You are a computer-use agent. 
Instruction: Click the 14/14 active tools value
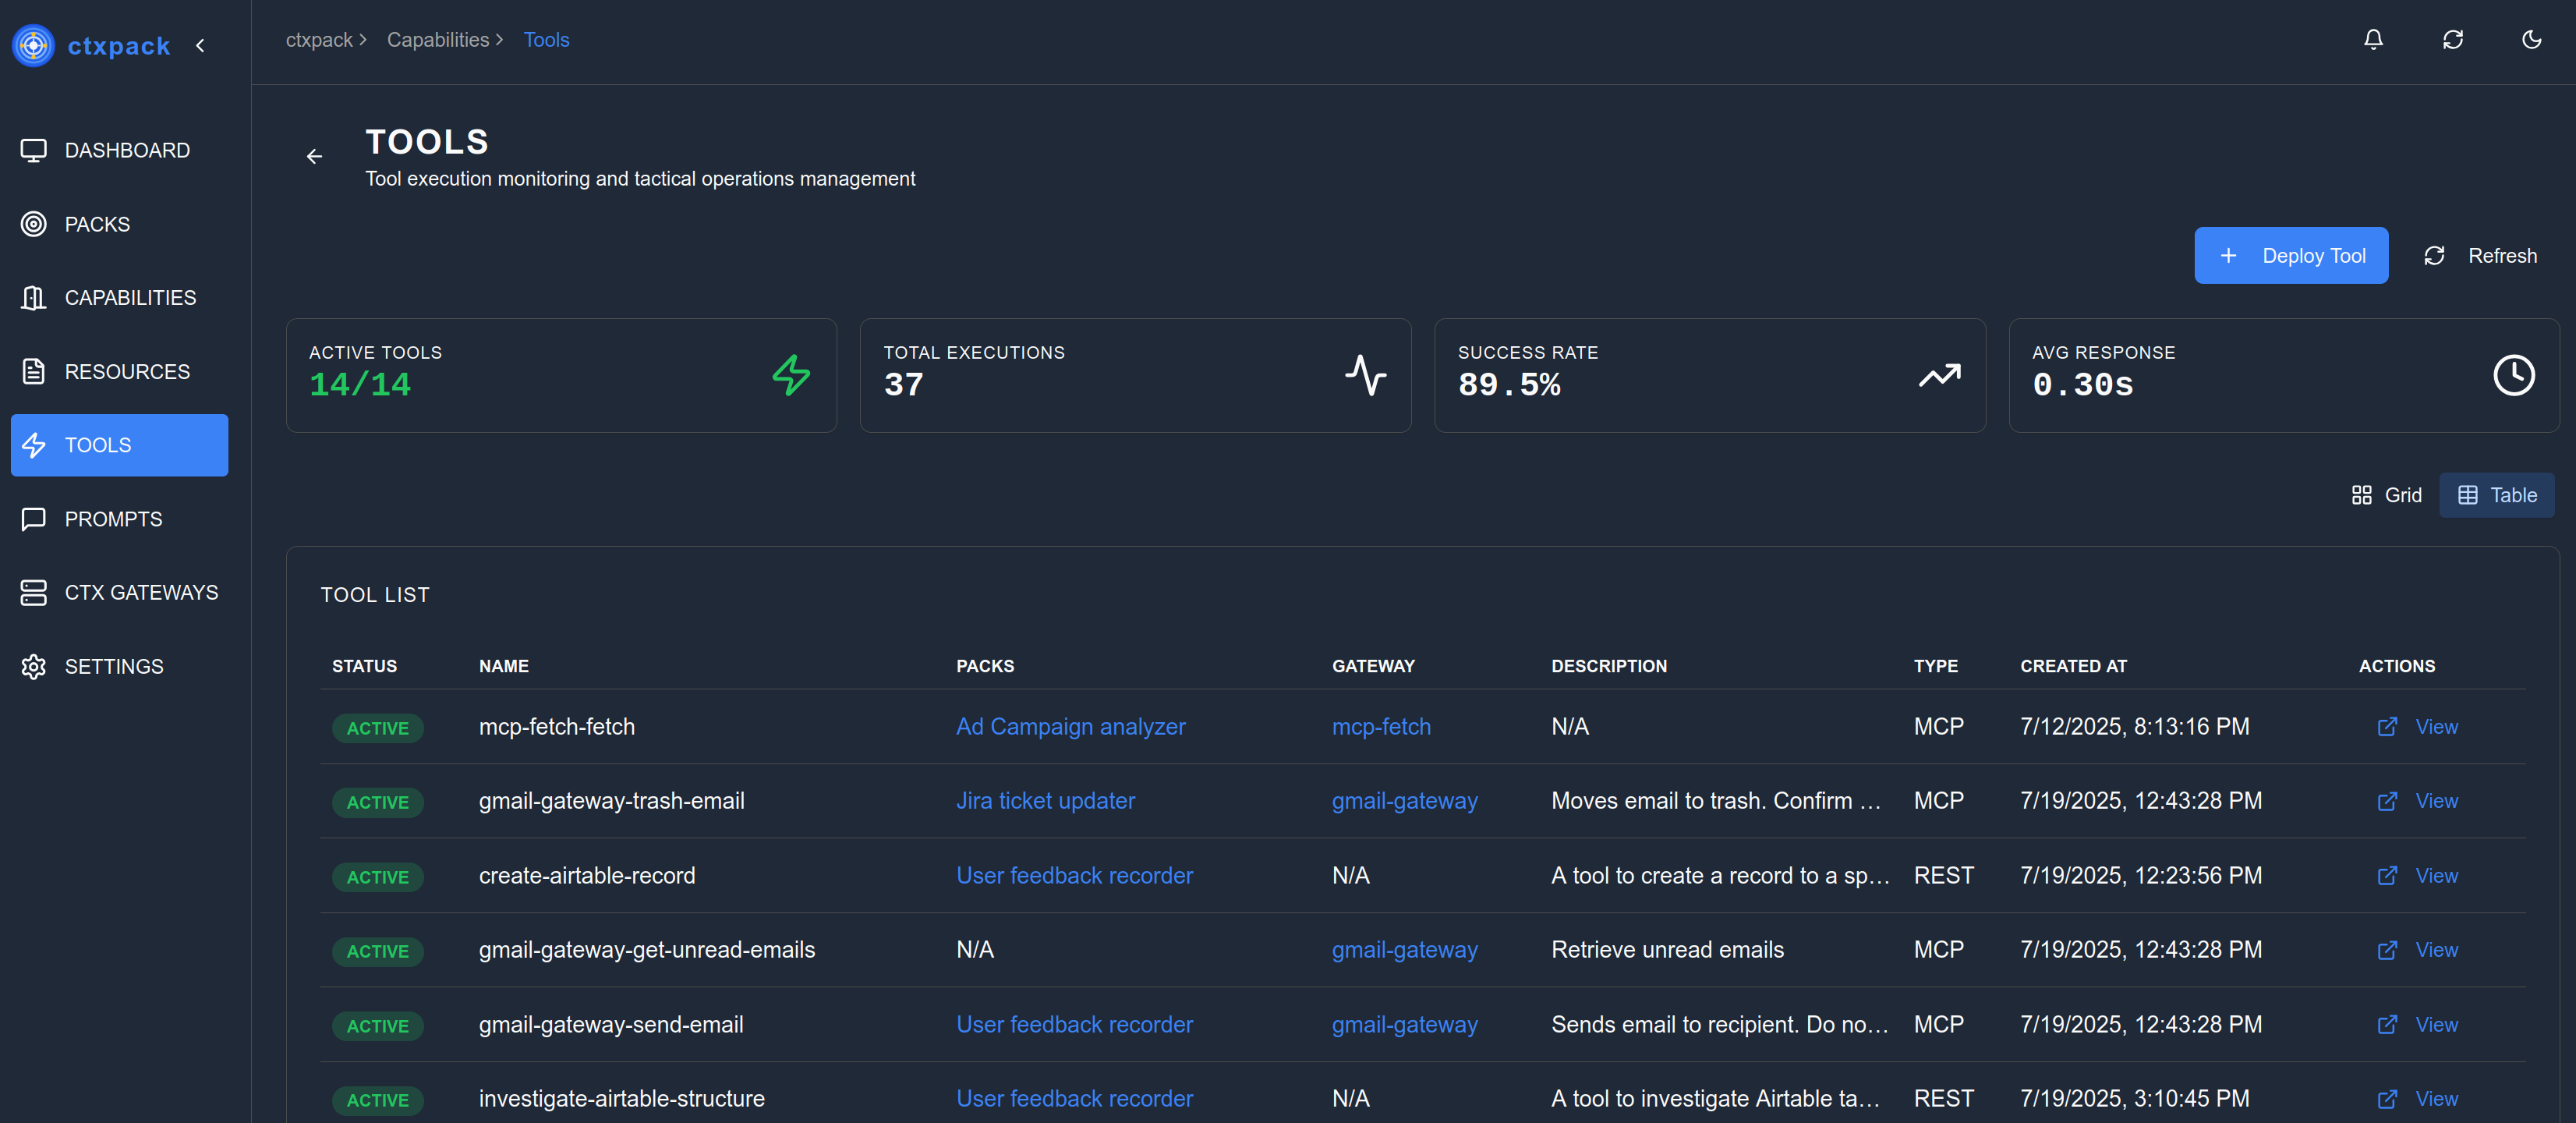(360, 385)
